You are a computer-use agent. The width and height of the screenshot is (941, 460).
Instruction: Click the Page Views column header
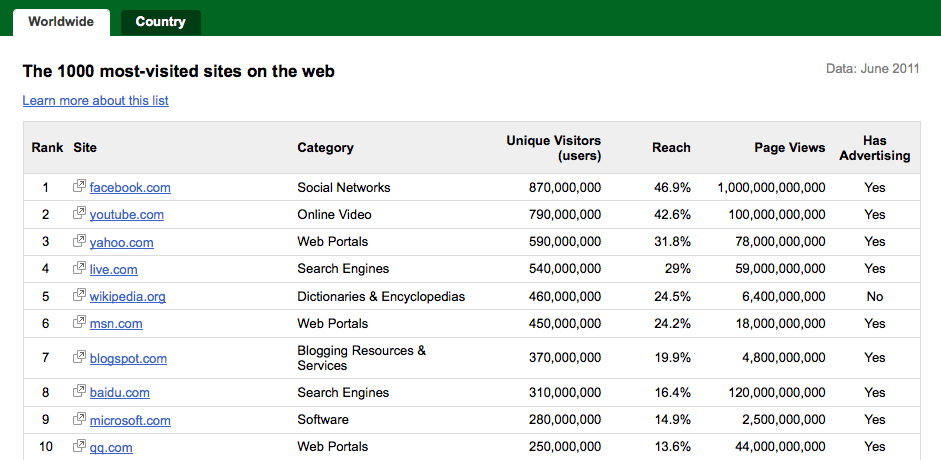pos(790,148)
